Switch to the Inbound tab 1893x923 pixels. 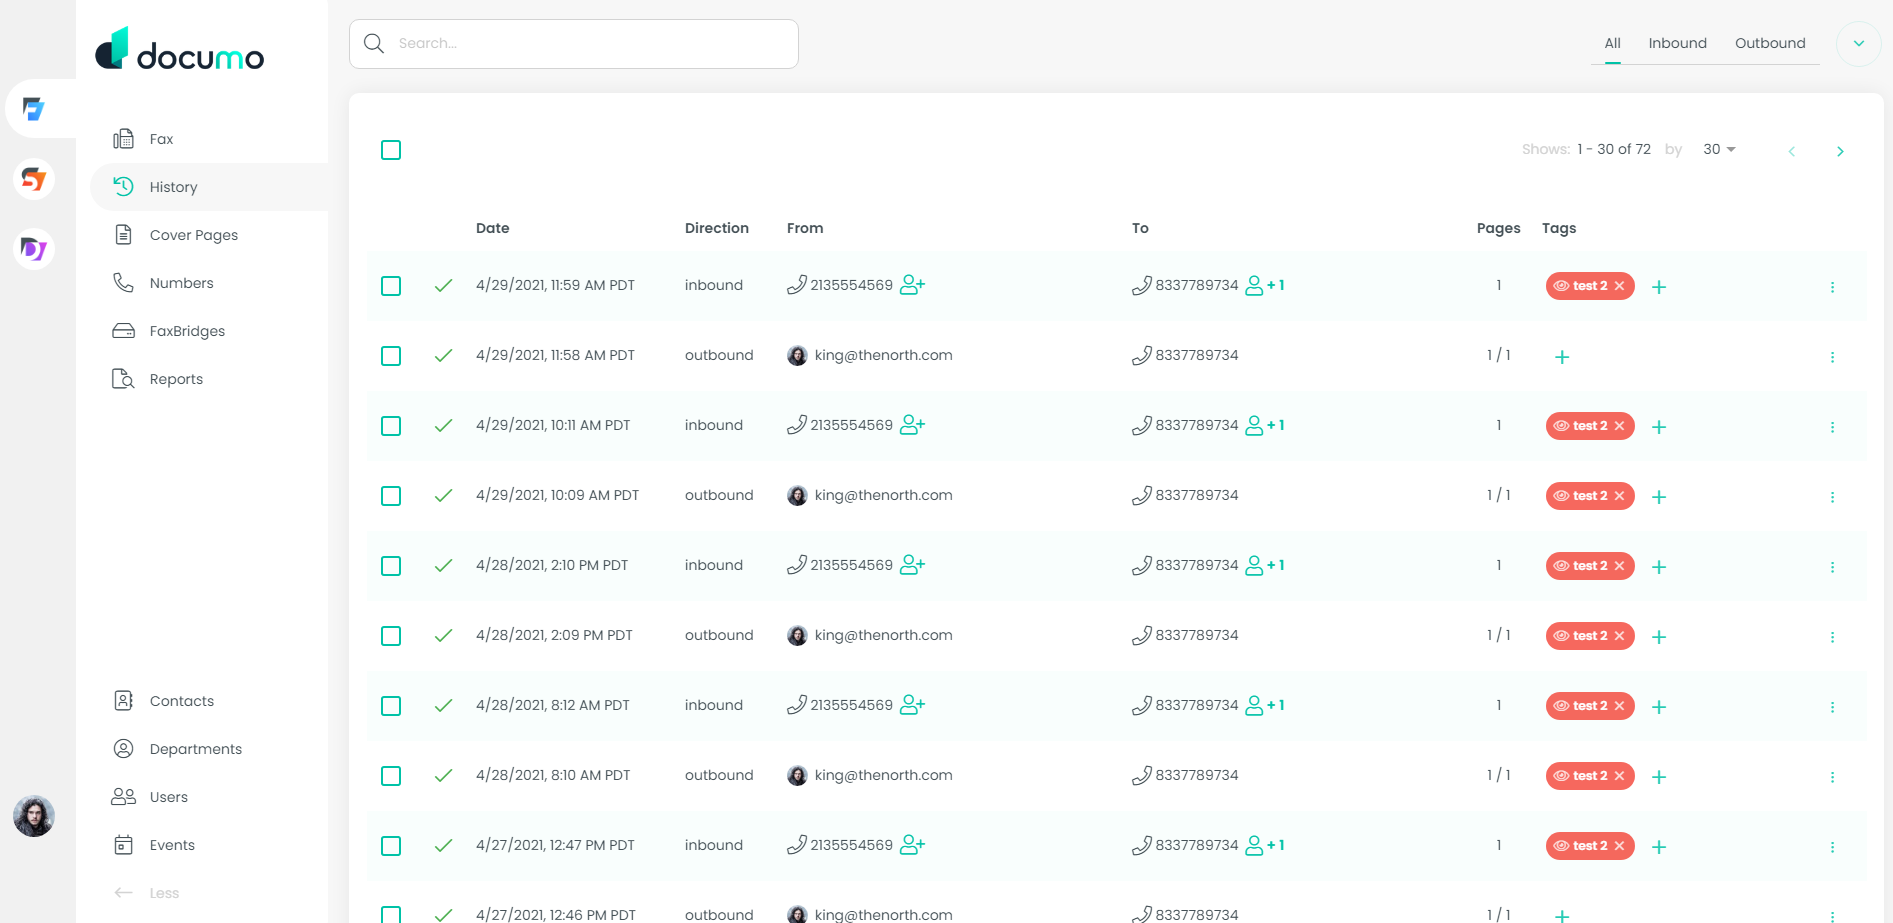[x=1677, y=43]
